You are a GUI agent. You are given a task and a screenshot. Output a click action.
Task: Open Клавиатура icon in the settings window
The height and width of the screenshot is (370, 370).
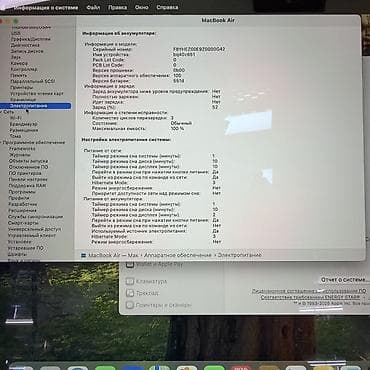point(130,282)
